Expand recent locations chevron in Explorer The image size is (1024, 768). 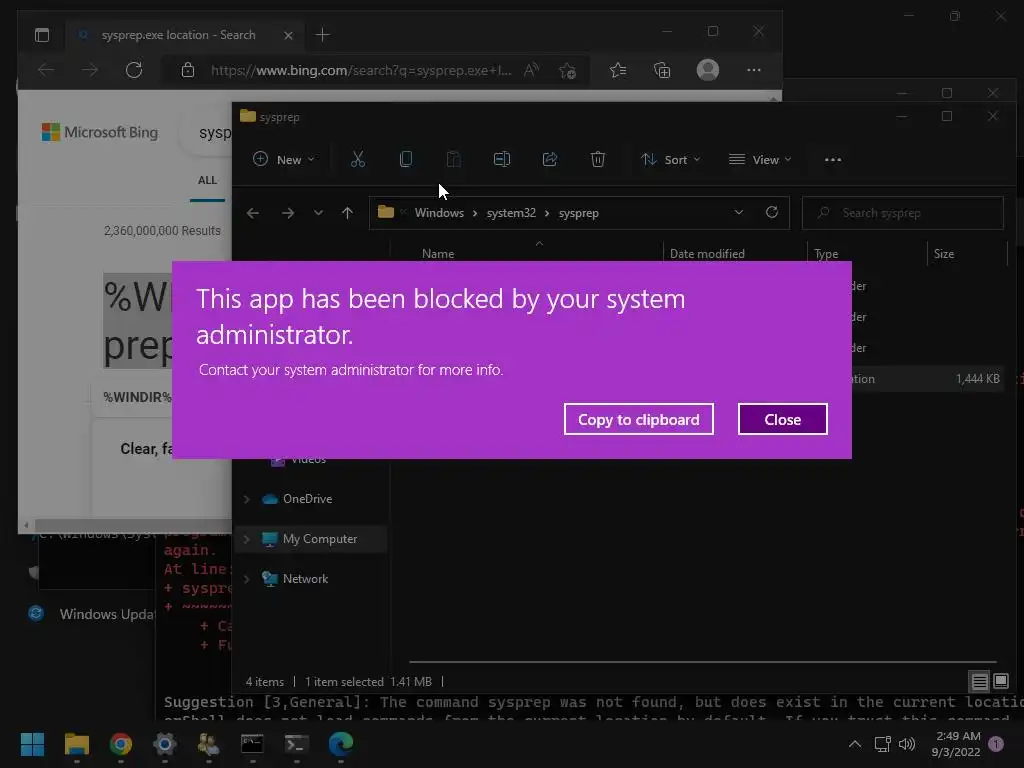coord(318,213)
